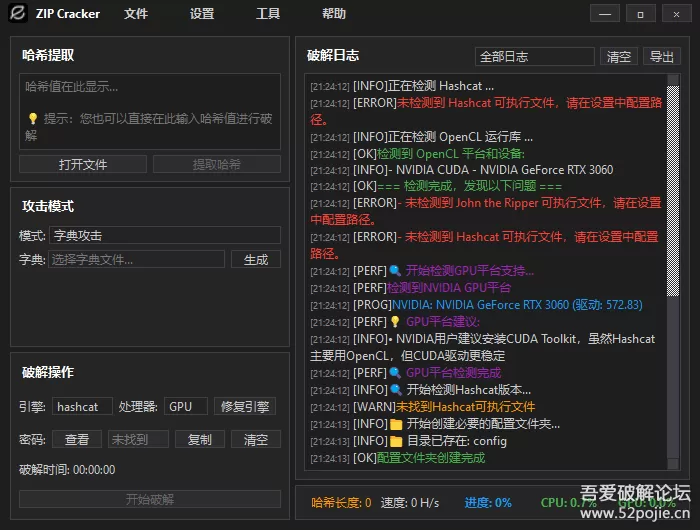Viewport: 700px width, 530px height.
Task: Expand the 全部日志 log filter dropdown
Action: click(x=534, y=56)
